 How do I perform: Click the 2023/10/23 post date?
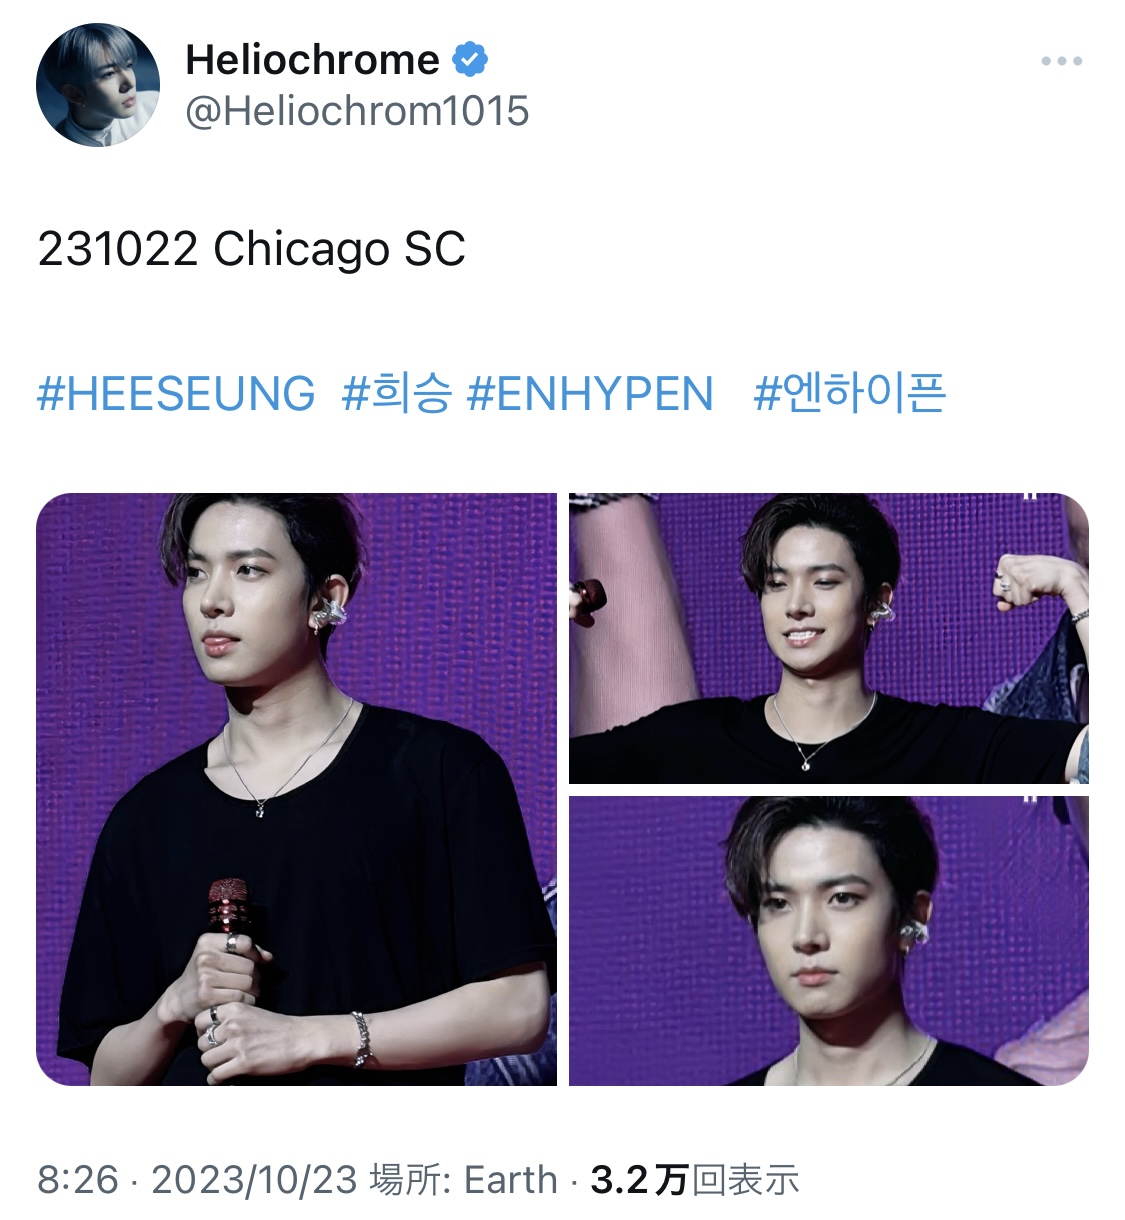[x=254, y=1180]
